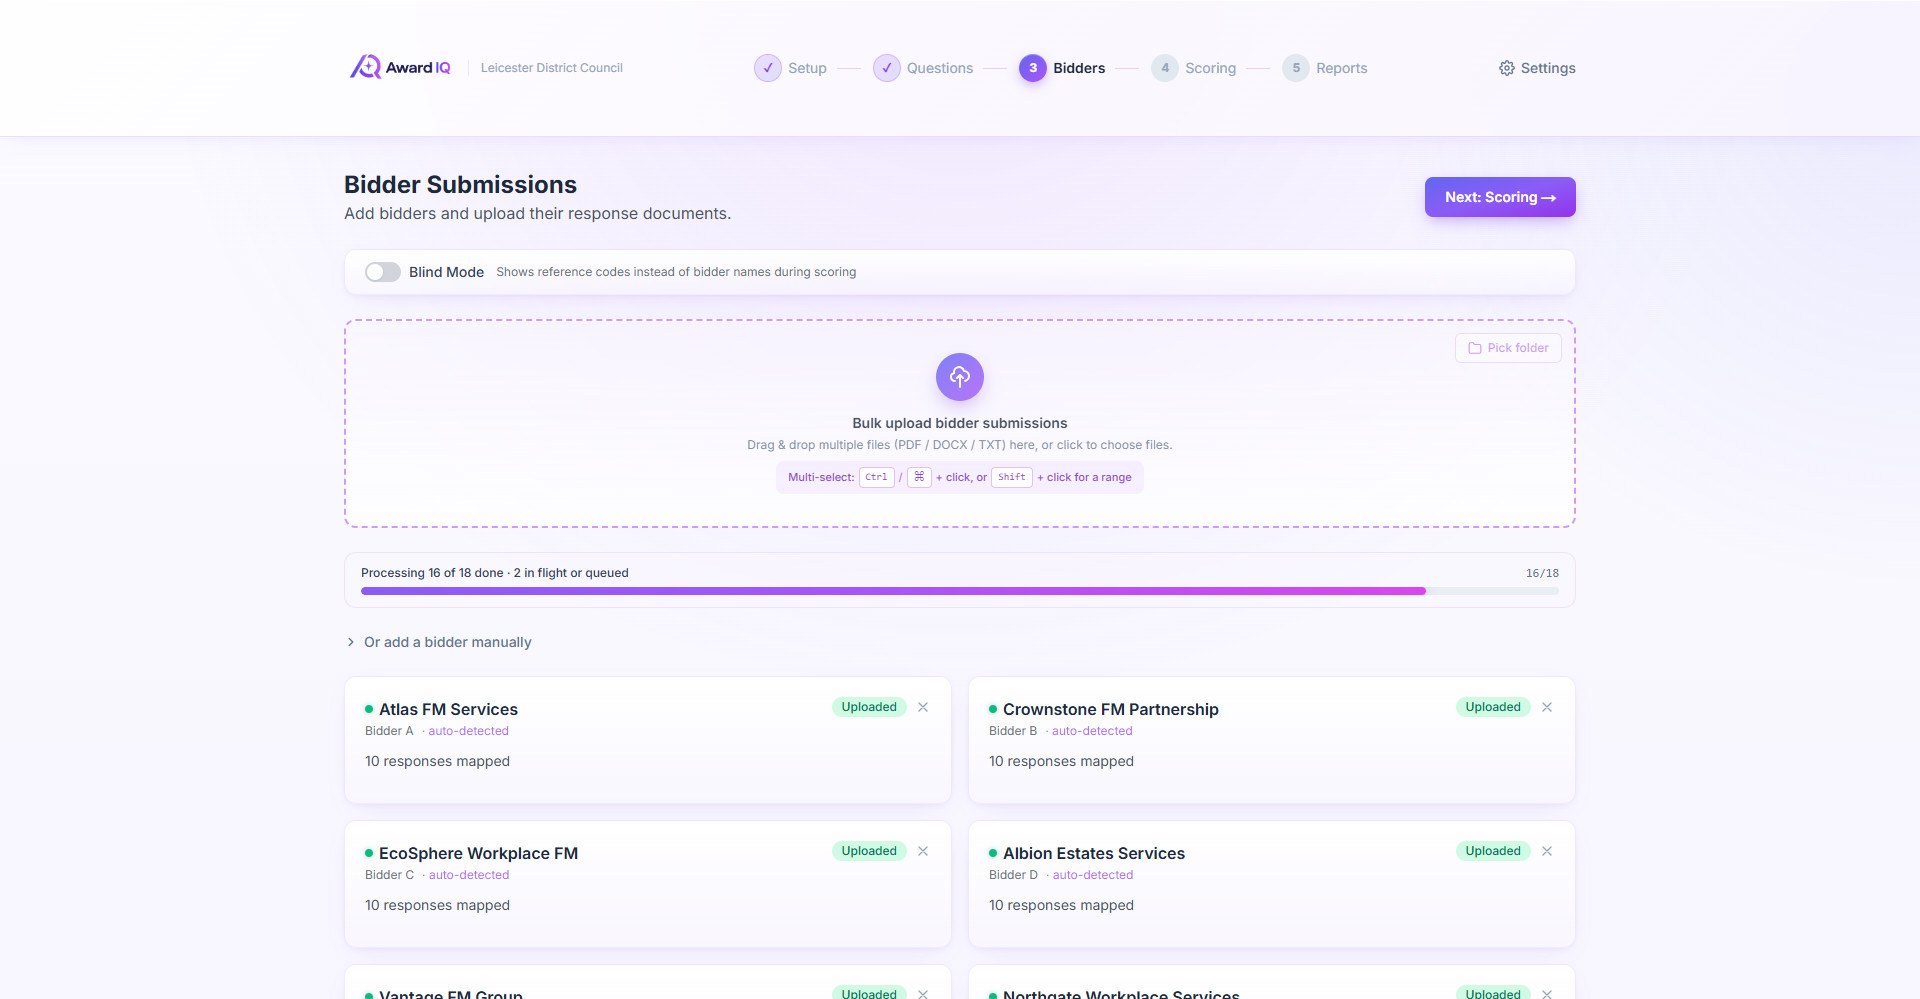Go to the Setup step

[x=791, y=68]
